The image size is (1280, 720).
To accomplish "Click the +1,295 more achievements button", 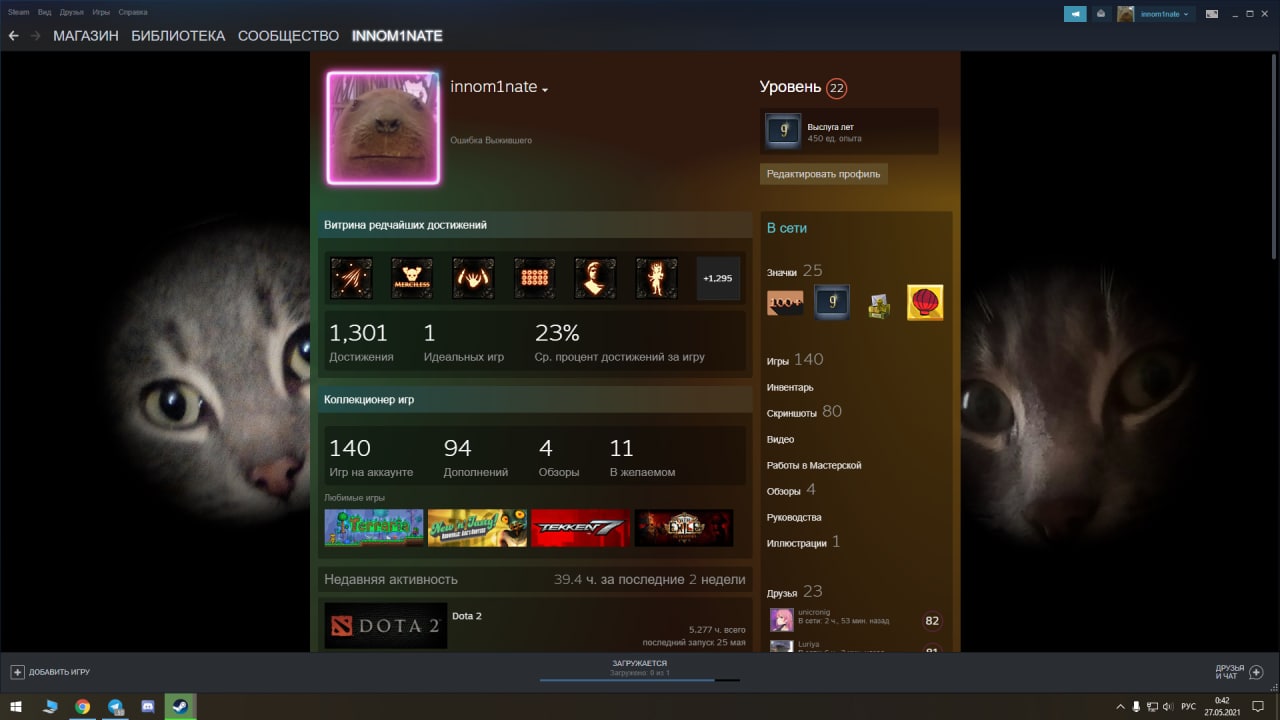I will point(718,278).
